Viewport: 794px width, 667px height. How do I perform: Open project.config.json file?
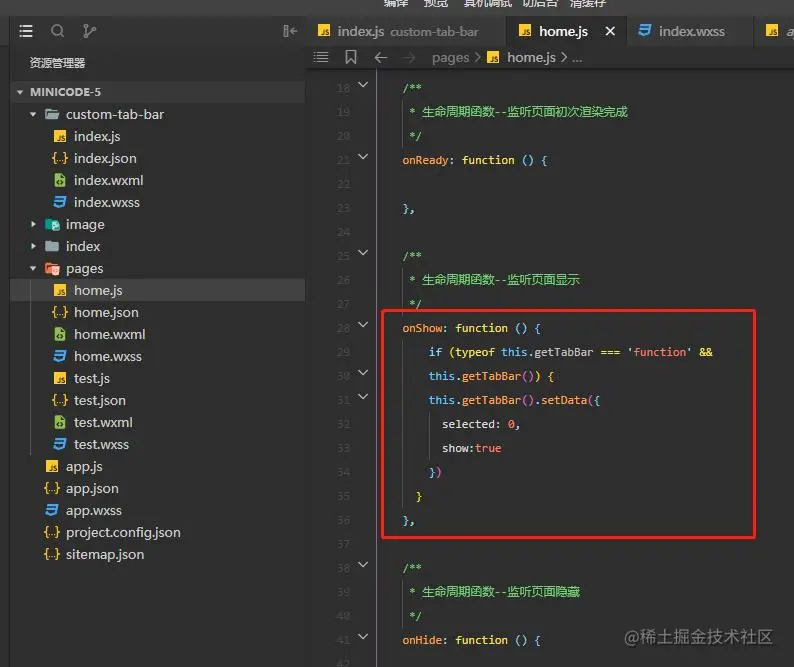[157, 533]
